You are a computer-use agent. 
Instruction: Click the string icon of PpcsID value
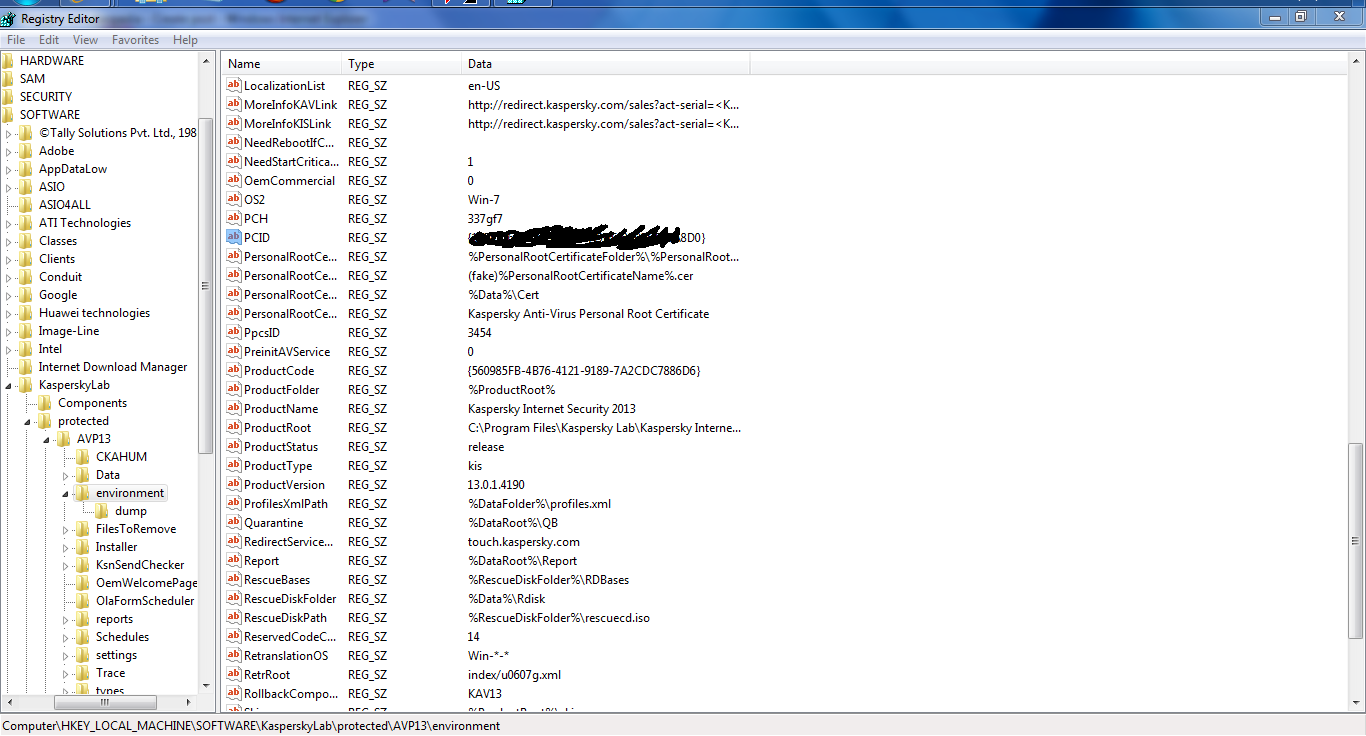[x=234, y=332]
